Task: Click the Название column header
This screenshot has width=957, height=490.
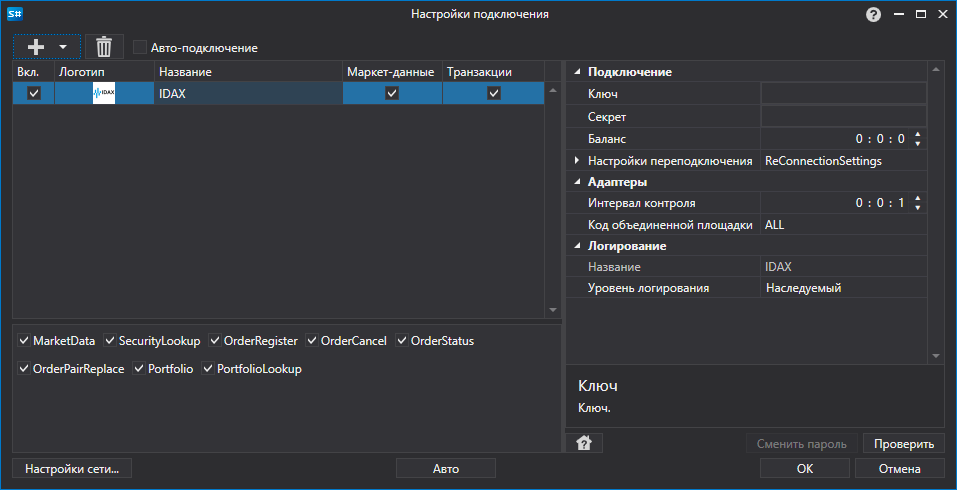Action: (248, 72)
